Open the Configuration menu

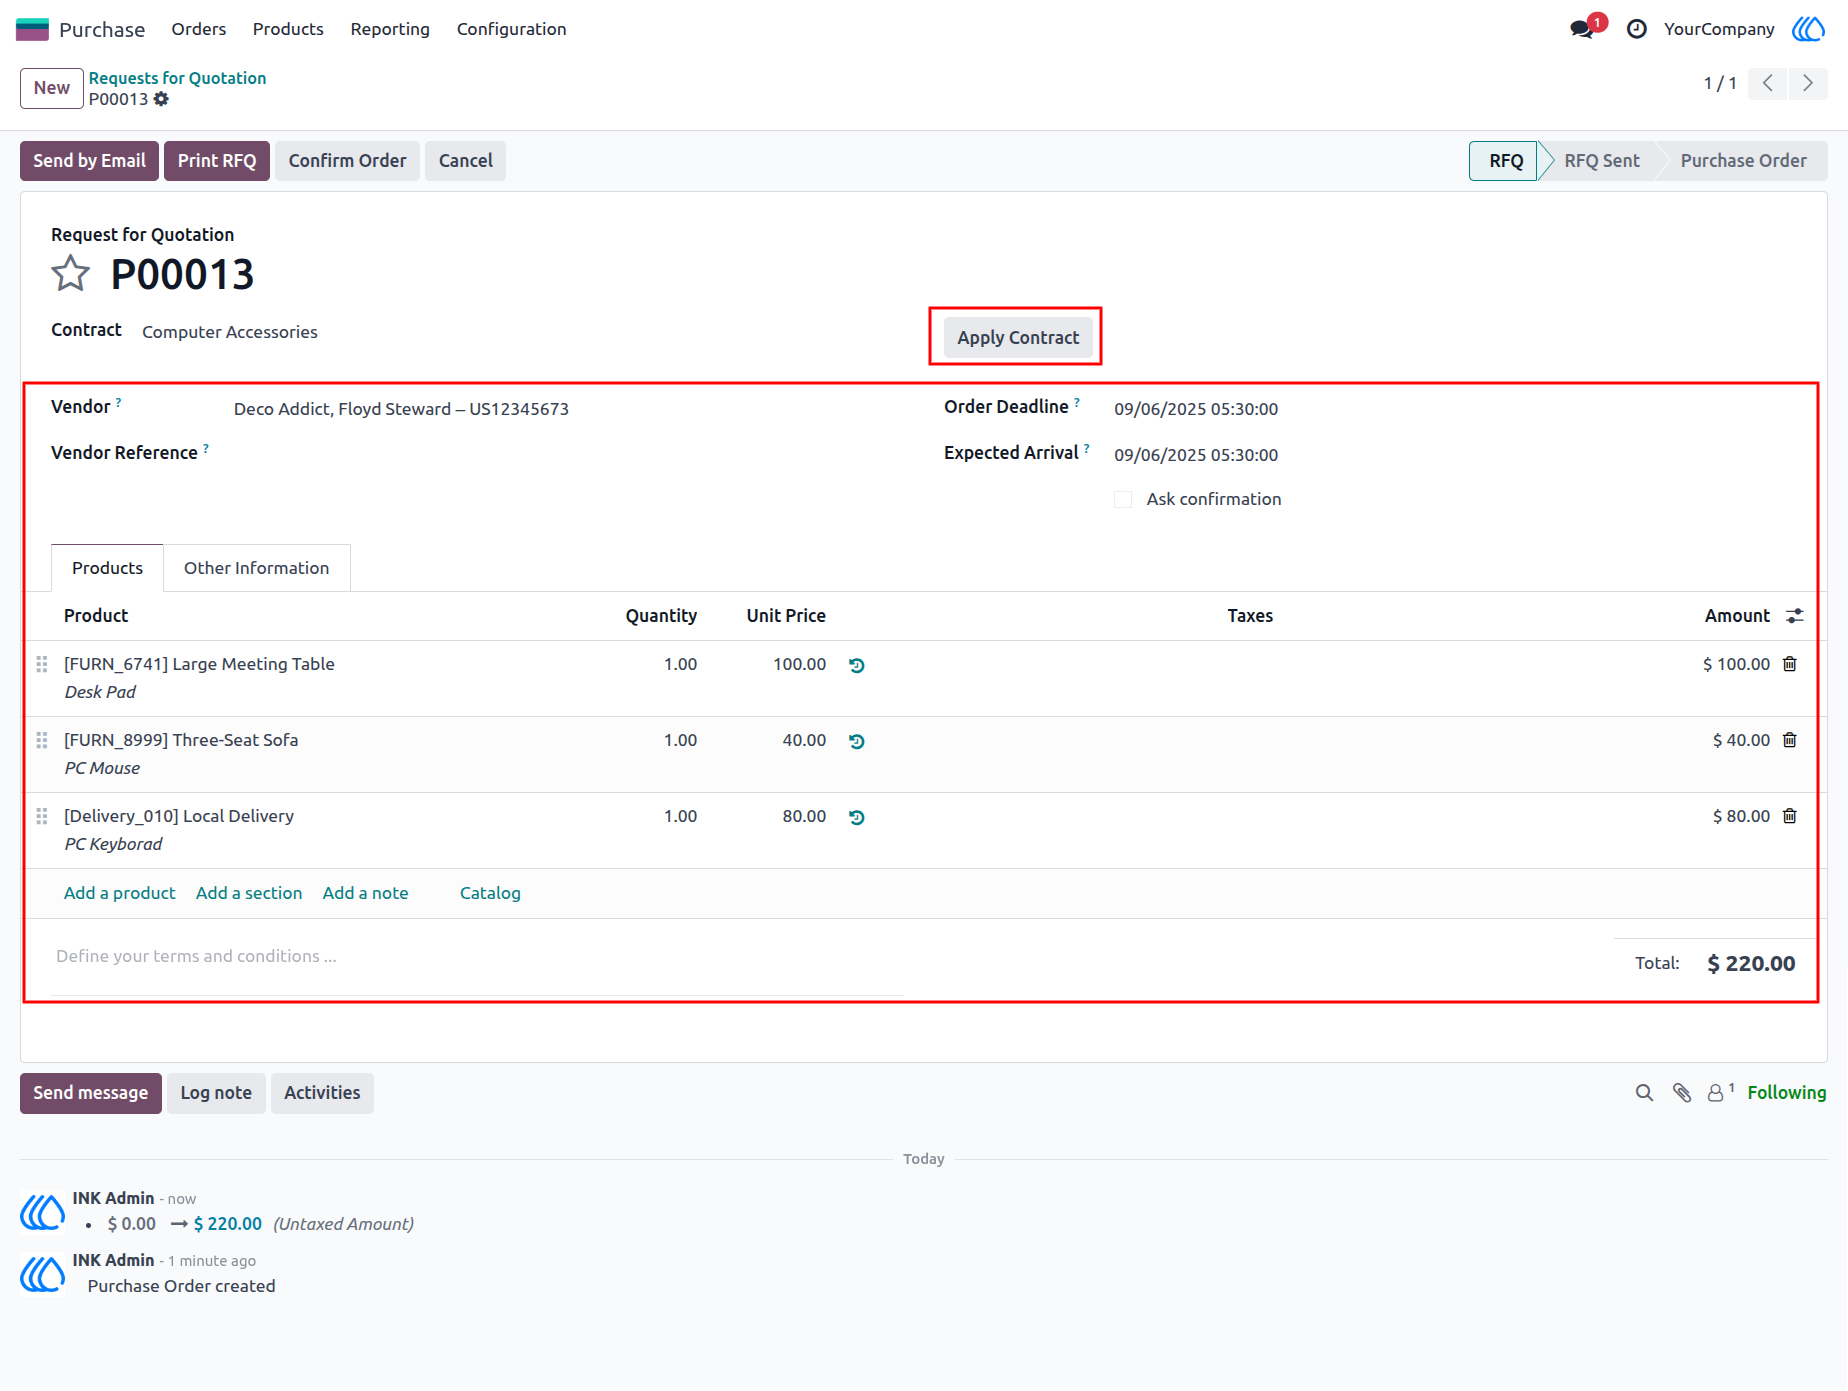tap(512, 29)
